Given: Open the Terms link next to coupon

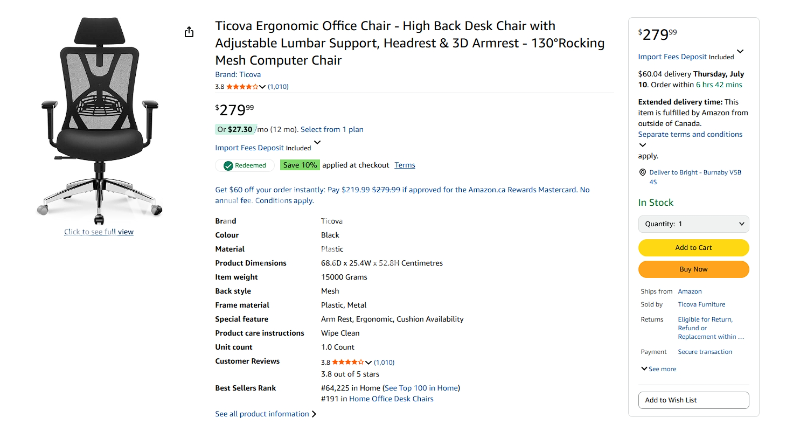Looking at the screenshot, I should (404, 165).
